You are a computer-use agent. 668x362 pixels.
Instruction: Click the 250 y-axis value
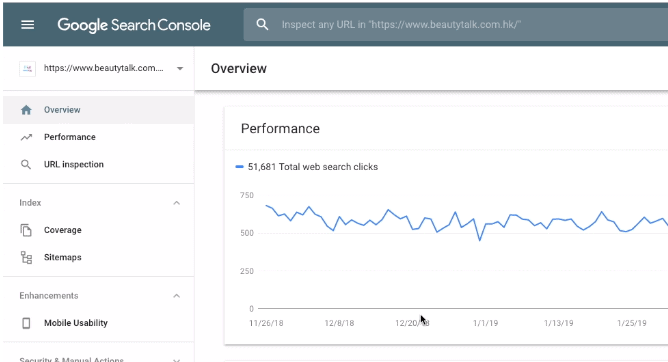247,271
